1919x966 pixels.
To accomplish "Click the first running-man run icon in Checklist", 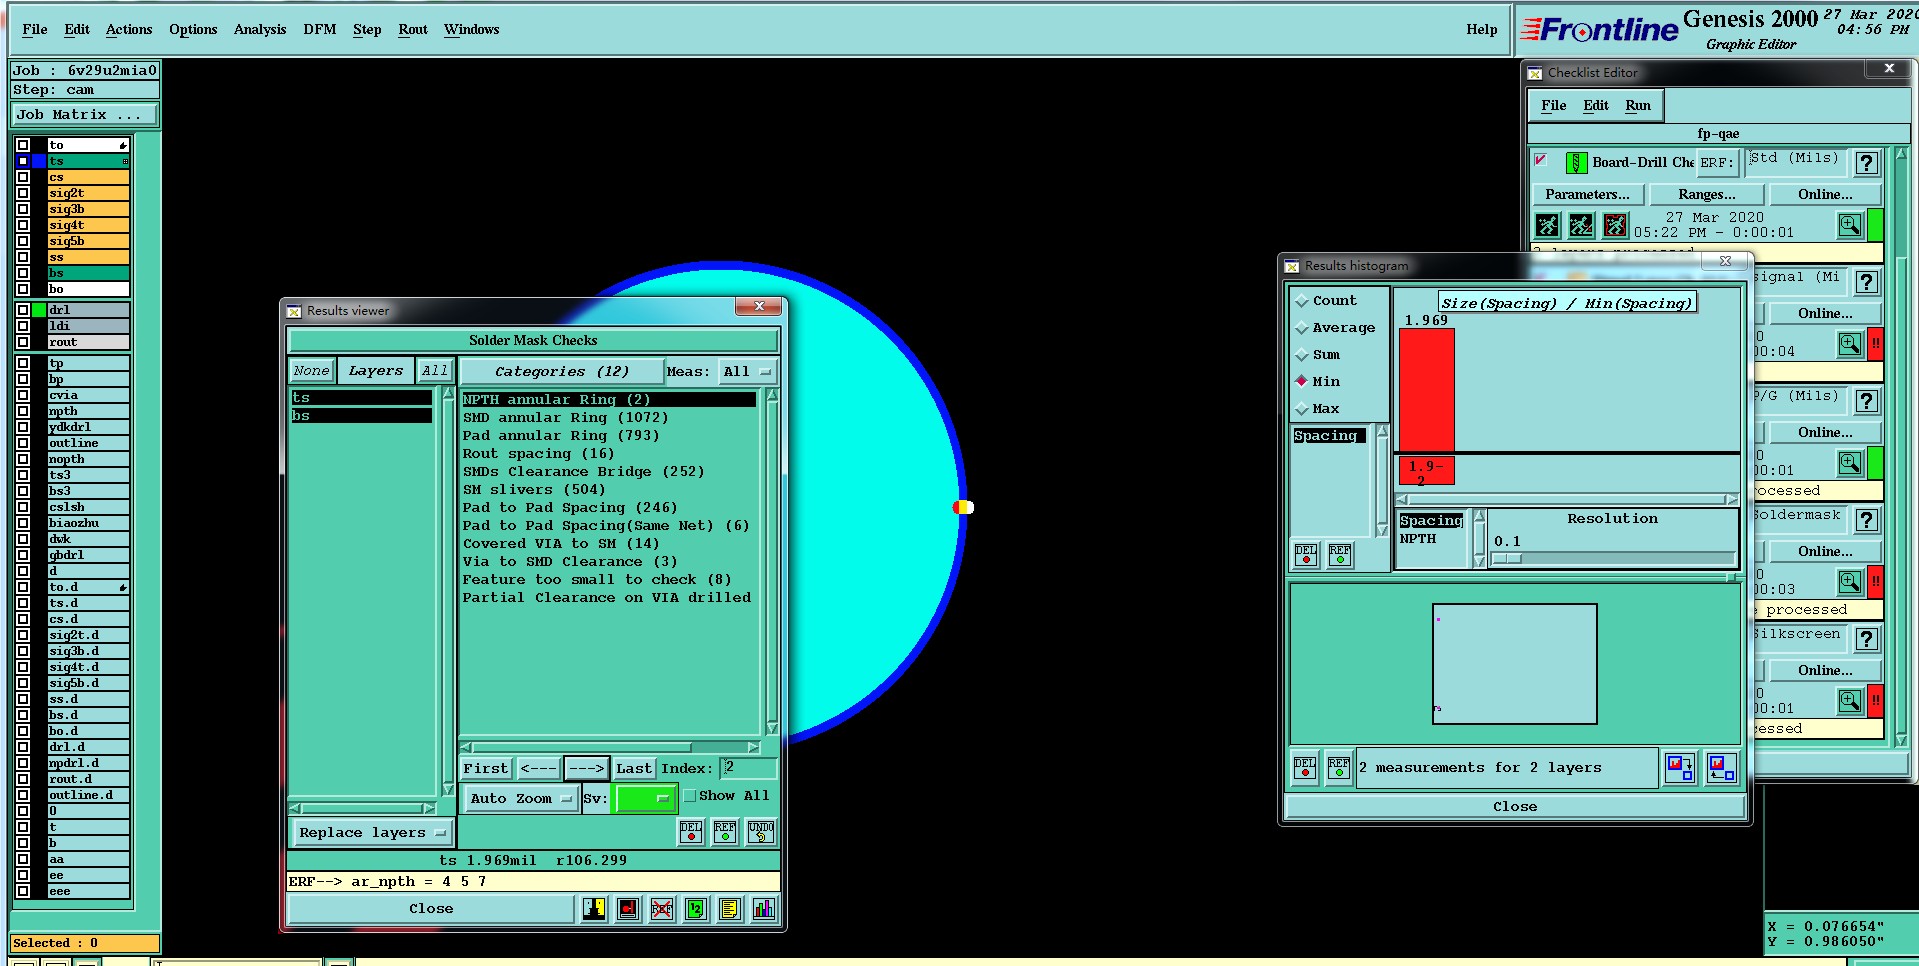I will point(1547,225).
